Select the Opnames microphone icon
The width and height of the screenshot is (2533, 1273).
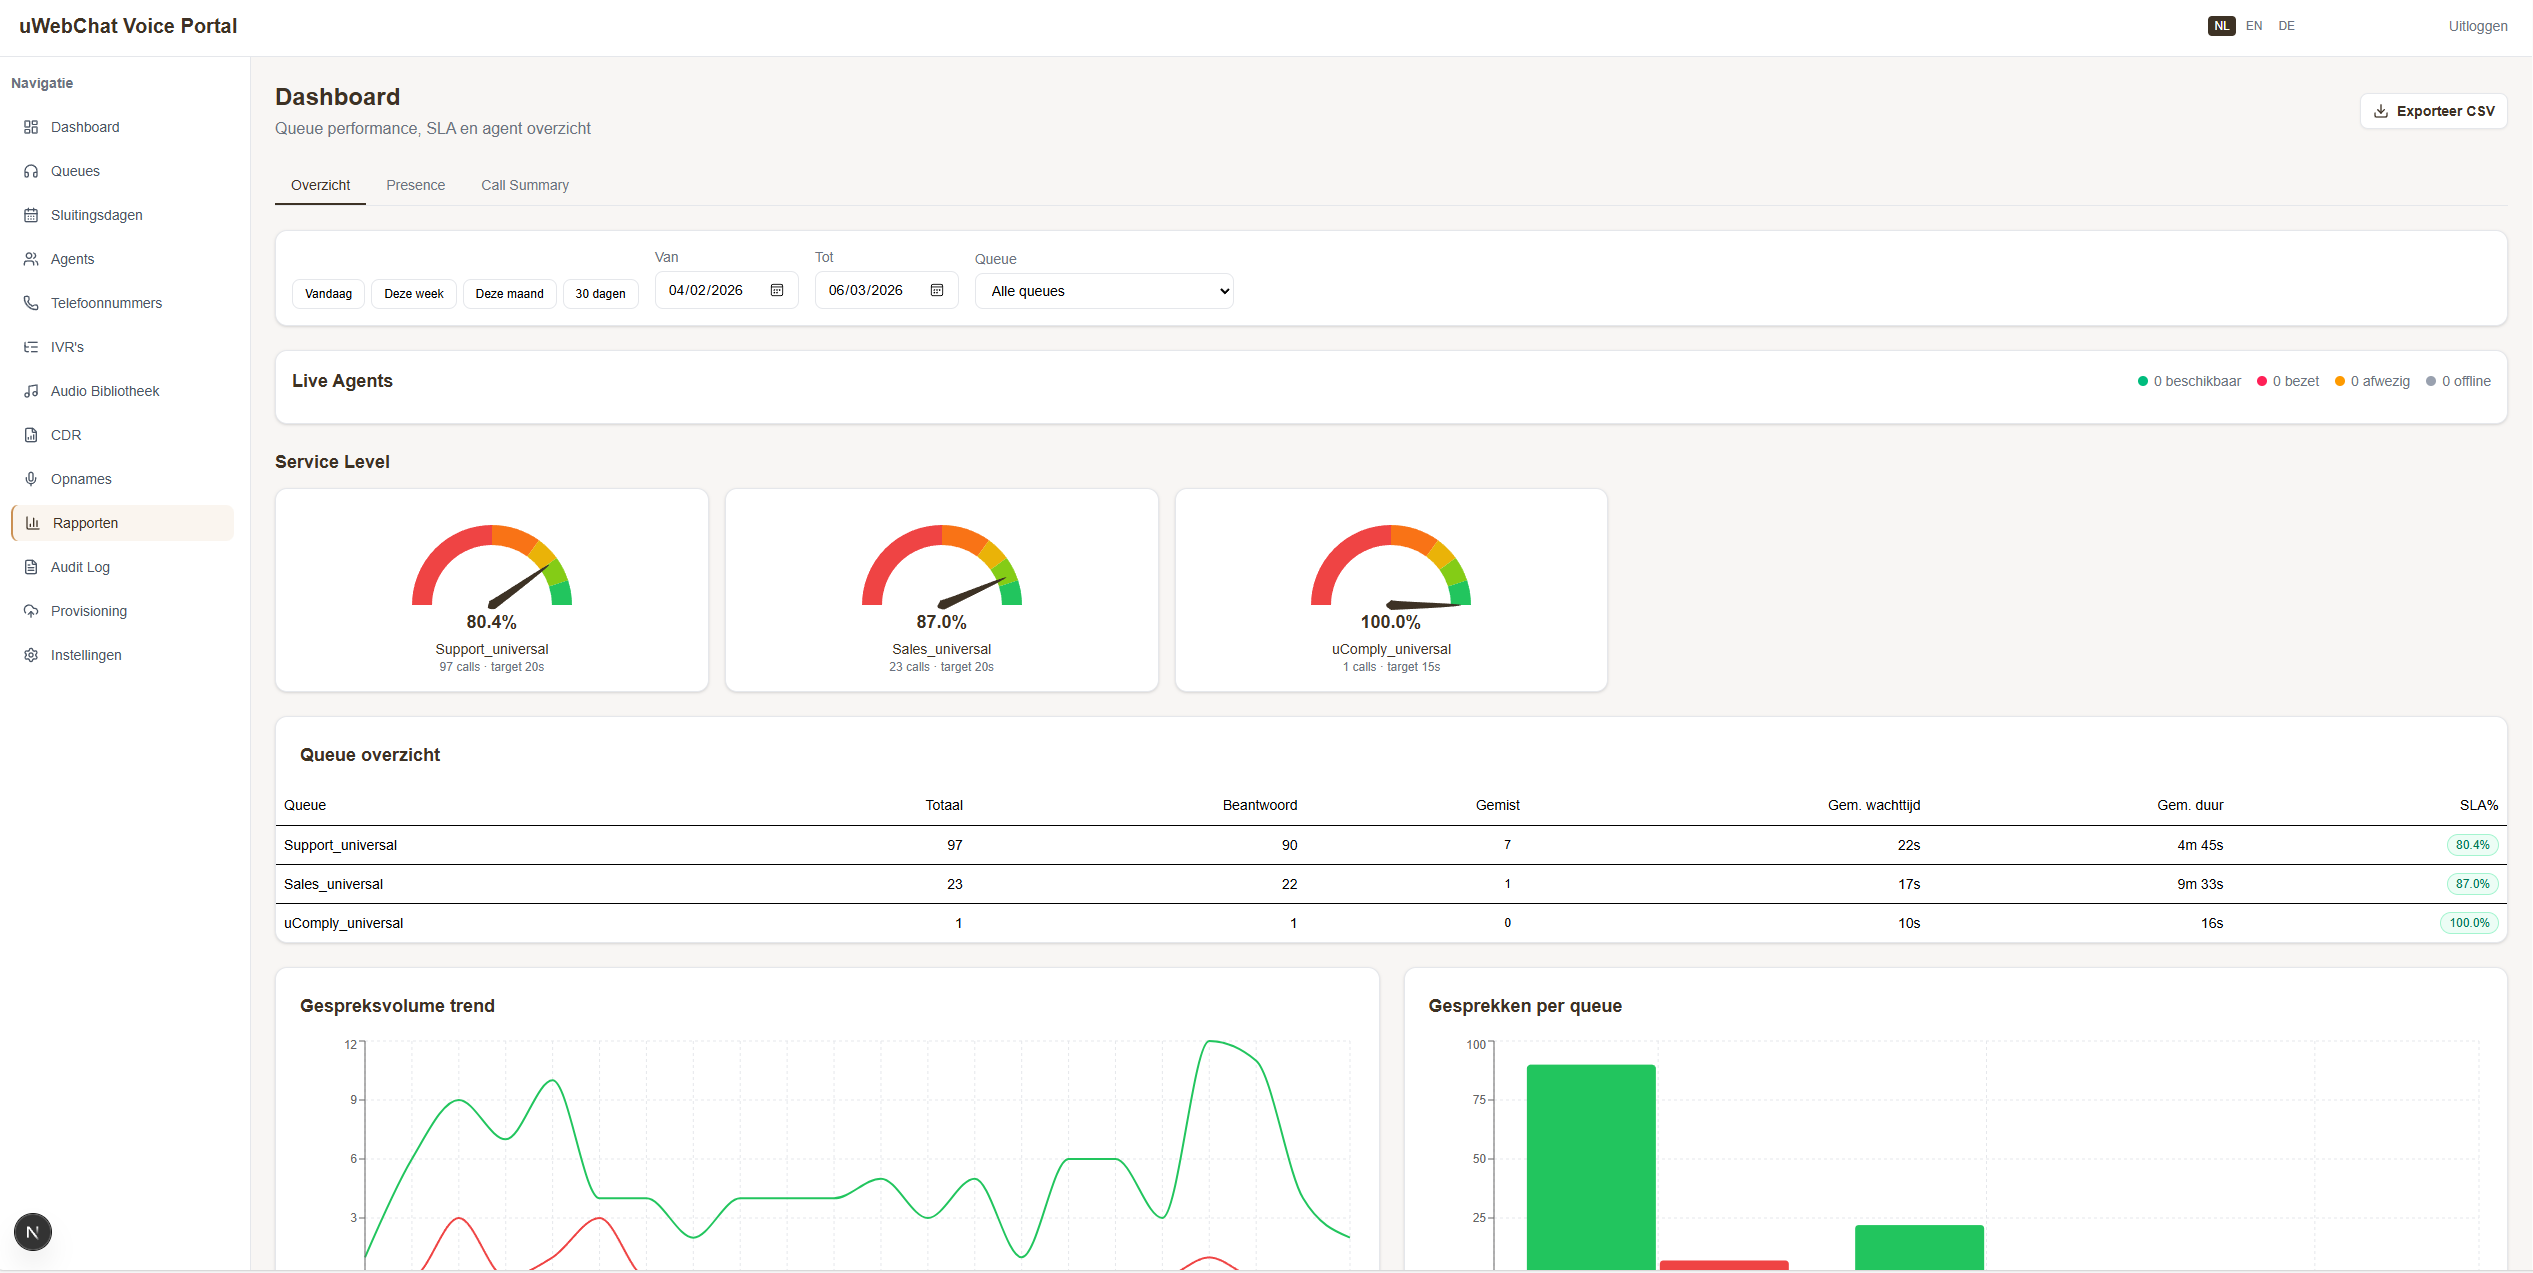point(32,479)
